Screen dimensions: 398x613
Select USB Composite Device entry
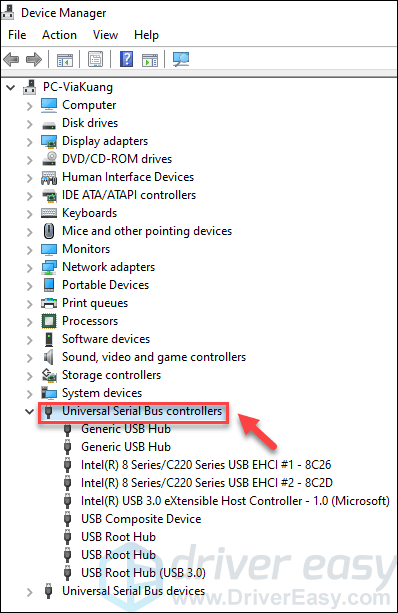(141, 519)
